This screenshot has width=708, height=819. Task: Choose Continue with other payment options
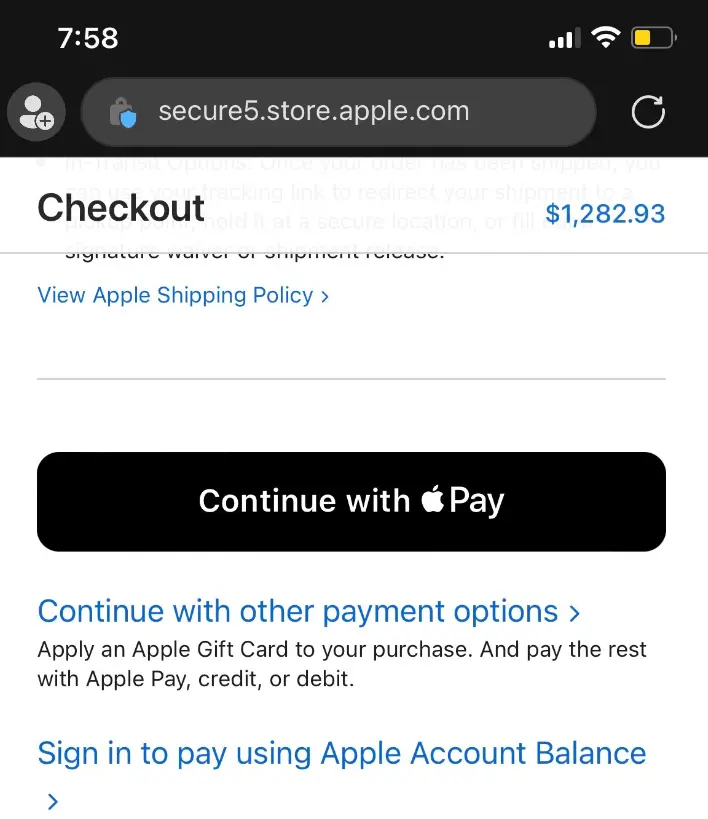coord(297,611)
